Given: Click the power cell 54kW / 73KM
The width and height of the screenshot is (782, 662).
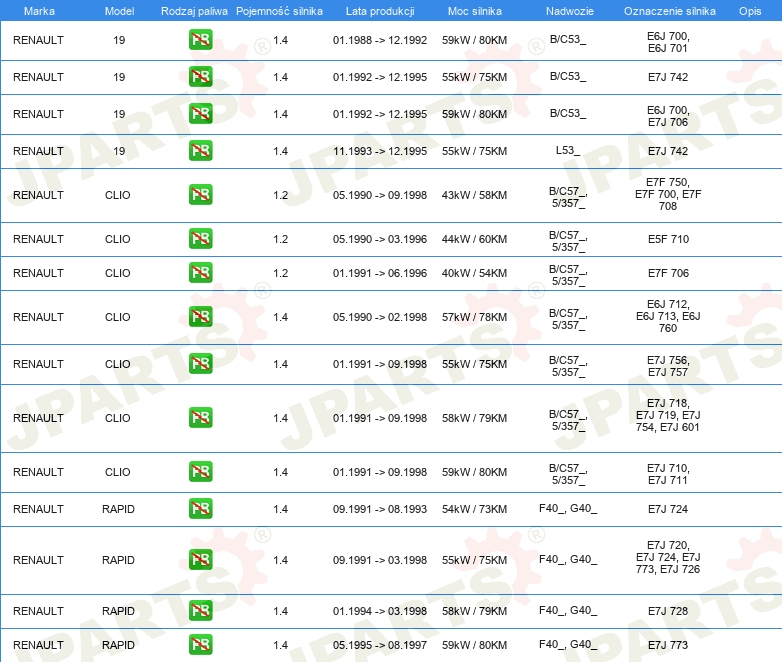Looking at the screenshot, I should click(474, 509).
